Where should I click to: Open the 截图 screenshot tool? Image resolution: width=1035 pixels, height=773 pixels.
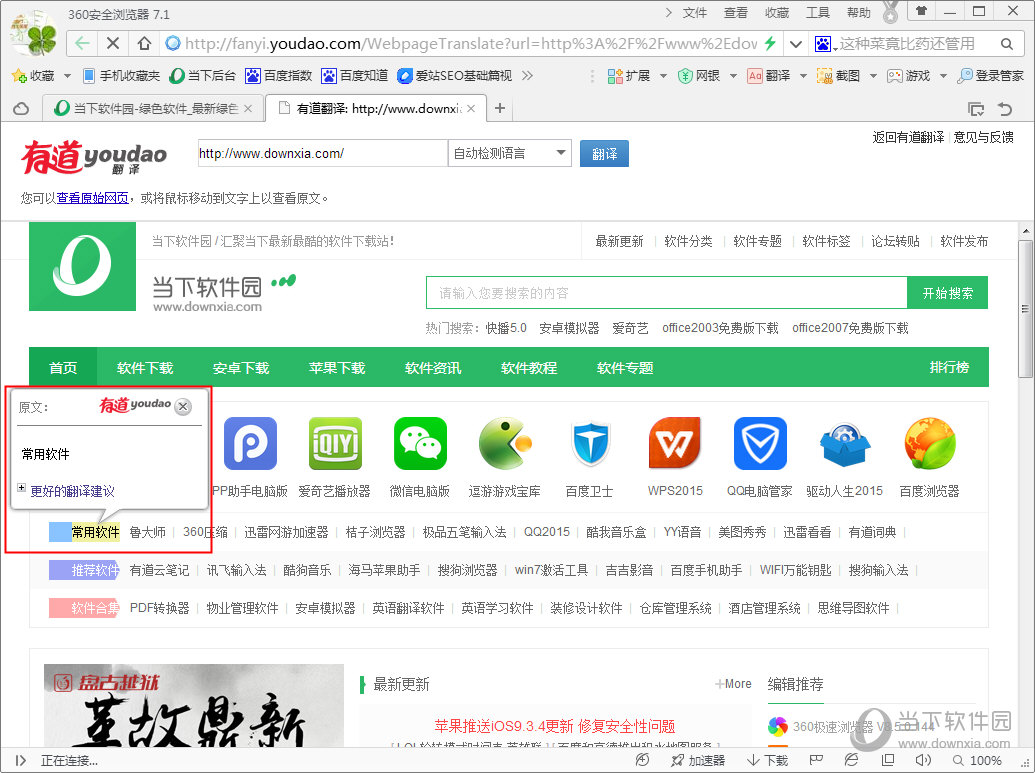click(x=838, y=75)
